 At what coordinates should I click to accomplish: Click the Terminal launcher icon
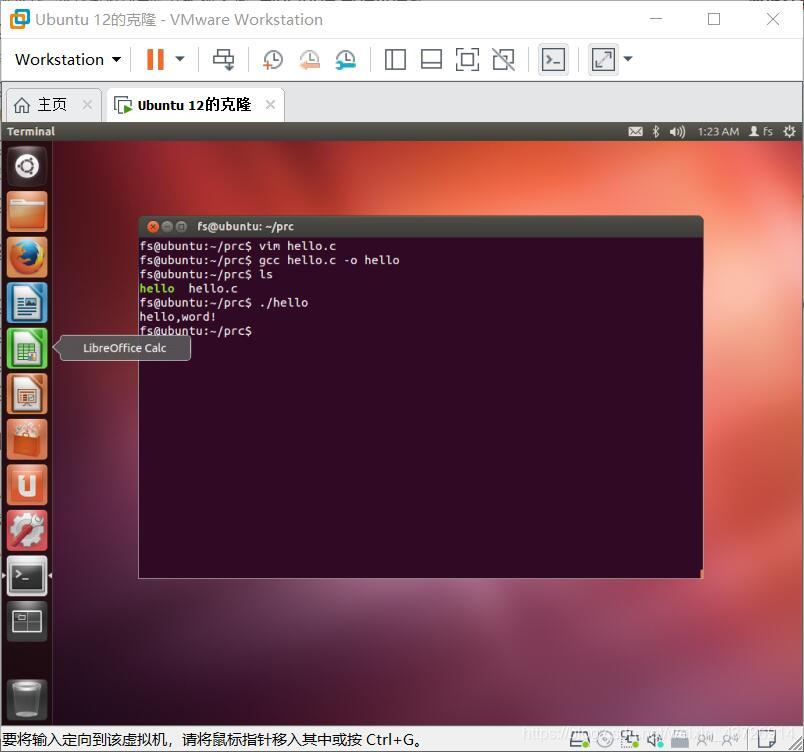click(x=27, y=576)
